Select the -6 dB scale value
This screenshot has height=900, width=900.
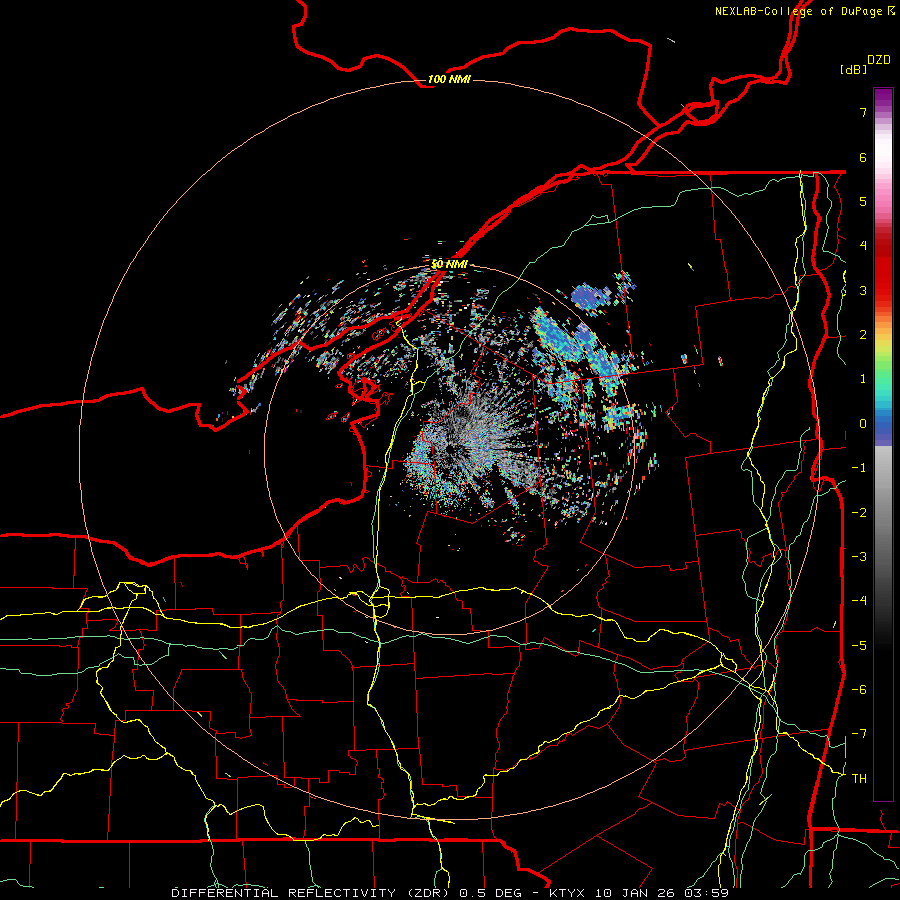pos(859,689)
